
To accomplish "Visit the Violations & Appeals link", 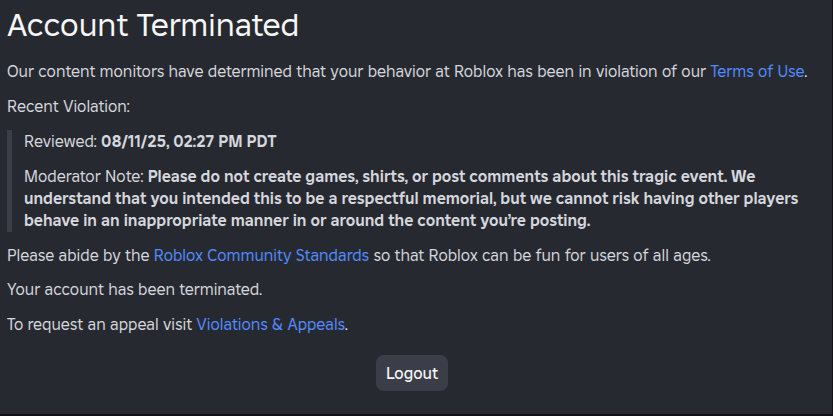I will 271,324.
